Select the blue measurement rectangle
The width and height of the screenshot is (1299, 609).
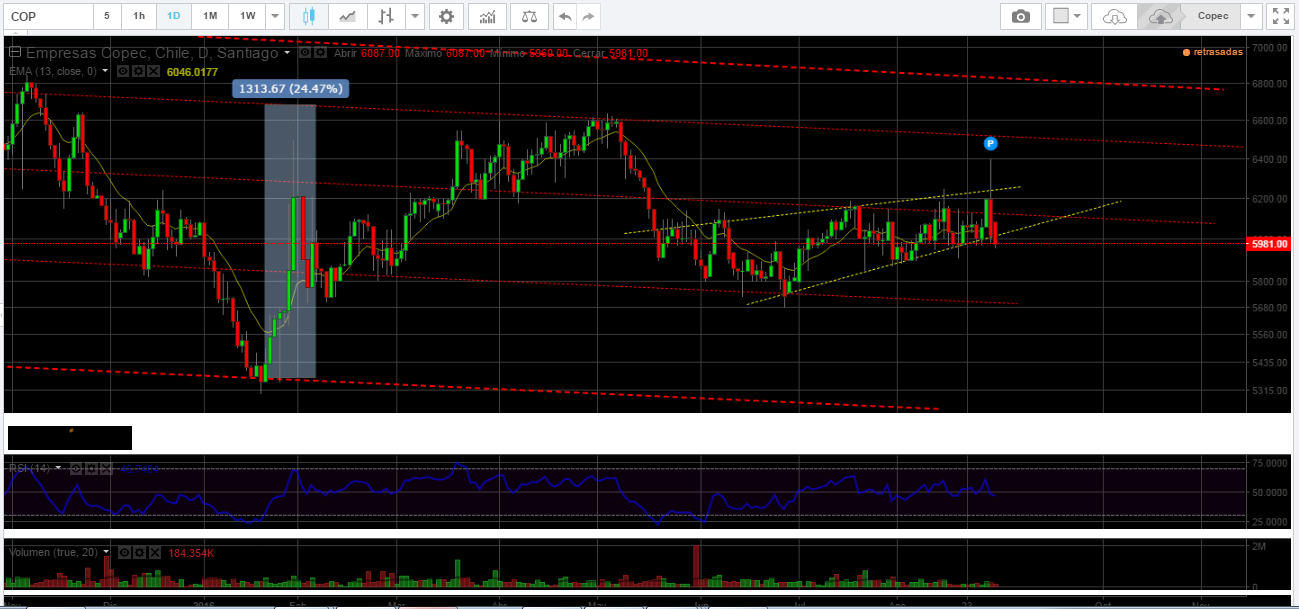pyautogui.click(x=290, y=241)
